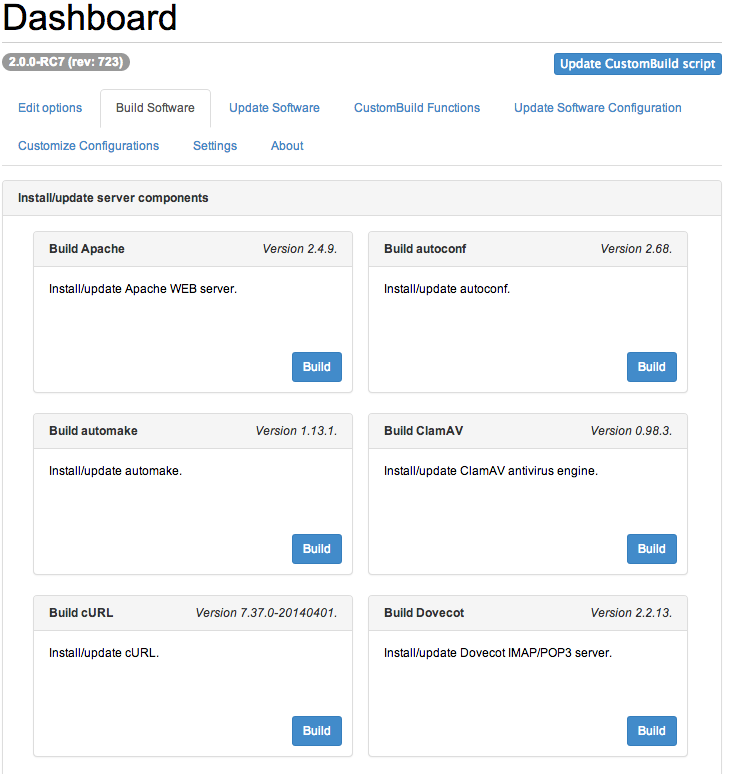Go to Update Software Configuration tab

597,108
